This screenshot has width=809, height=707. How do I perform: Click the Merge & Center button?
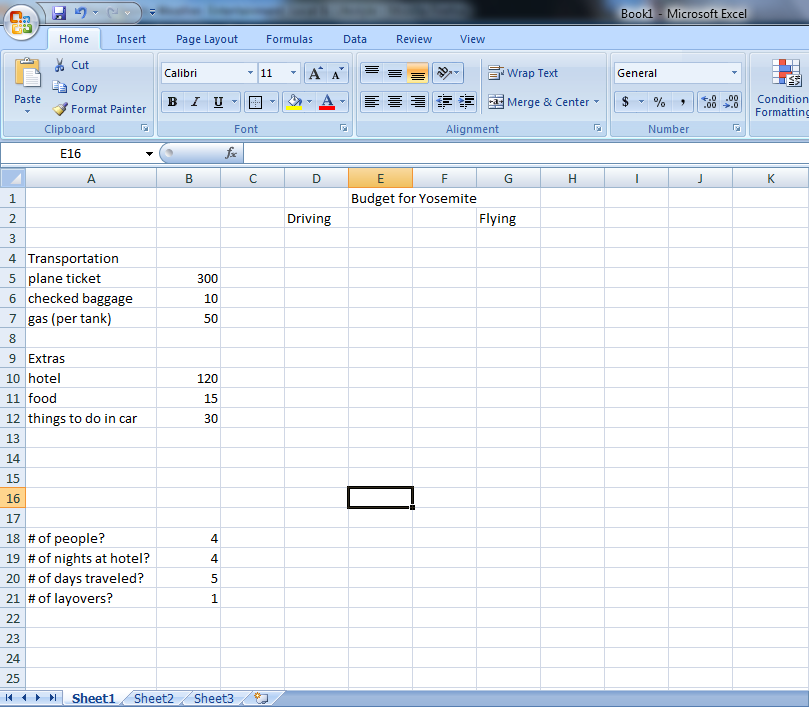pos(539,102)
